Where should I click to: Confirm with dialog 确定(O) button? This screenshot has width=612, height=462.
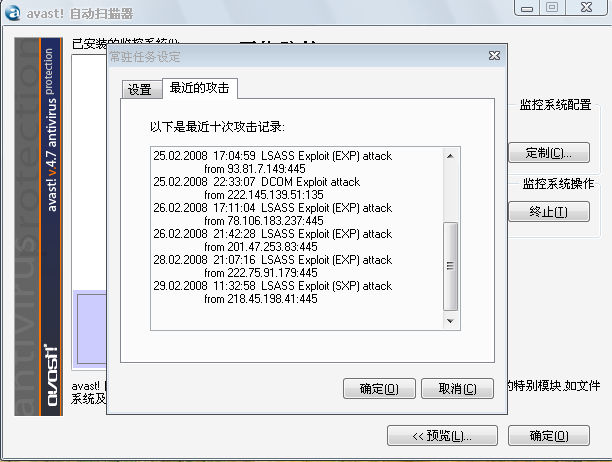point(379,389)
